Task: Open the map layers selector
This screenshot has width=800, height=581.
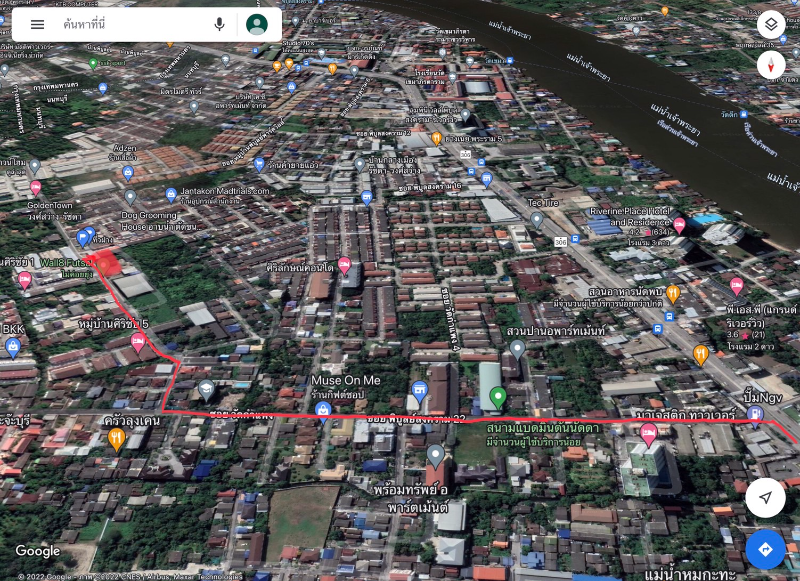Action: (x=771, y=24)
